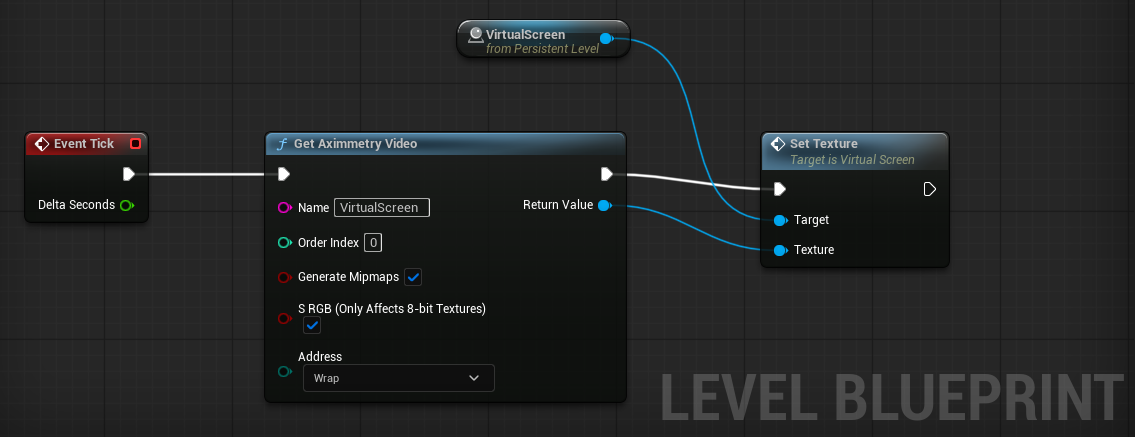Disable the Generate Mipmaps checkbox
This screenshot has width=1135, height=437.
tap(413, 277)
